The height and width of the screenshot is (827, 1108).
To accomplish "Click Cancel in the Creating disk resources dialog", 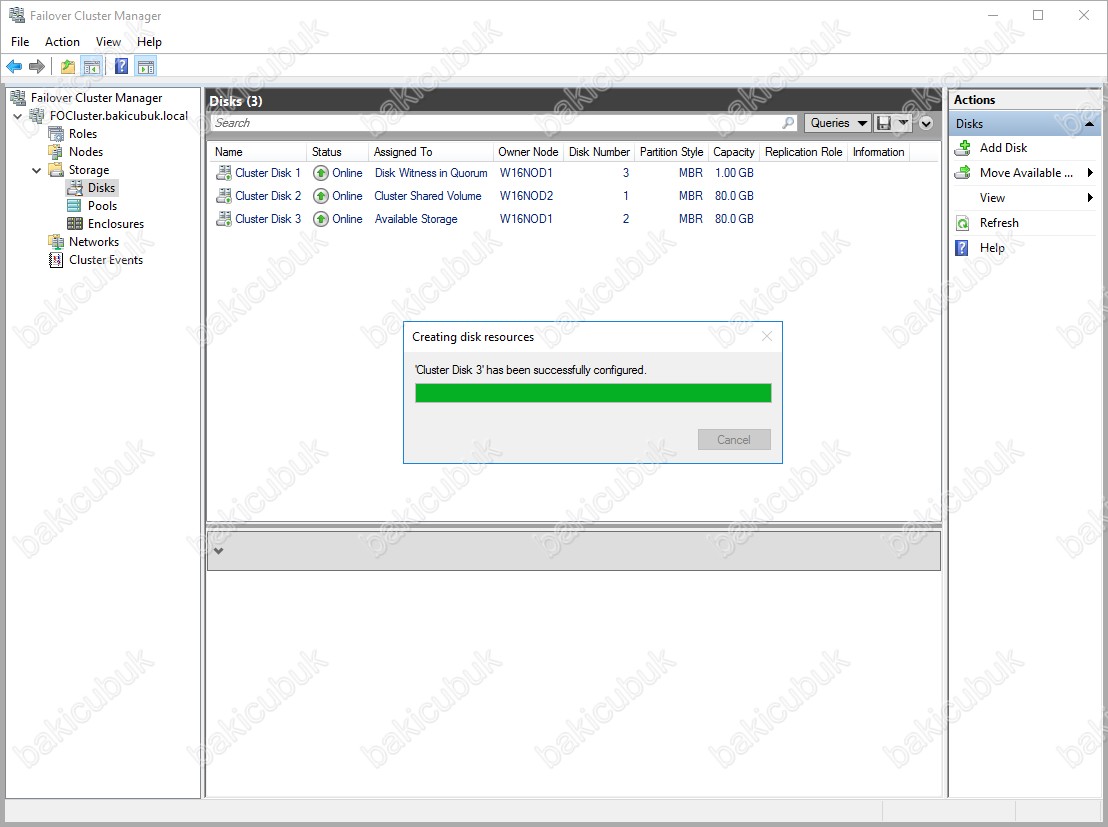I will 733,440.
